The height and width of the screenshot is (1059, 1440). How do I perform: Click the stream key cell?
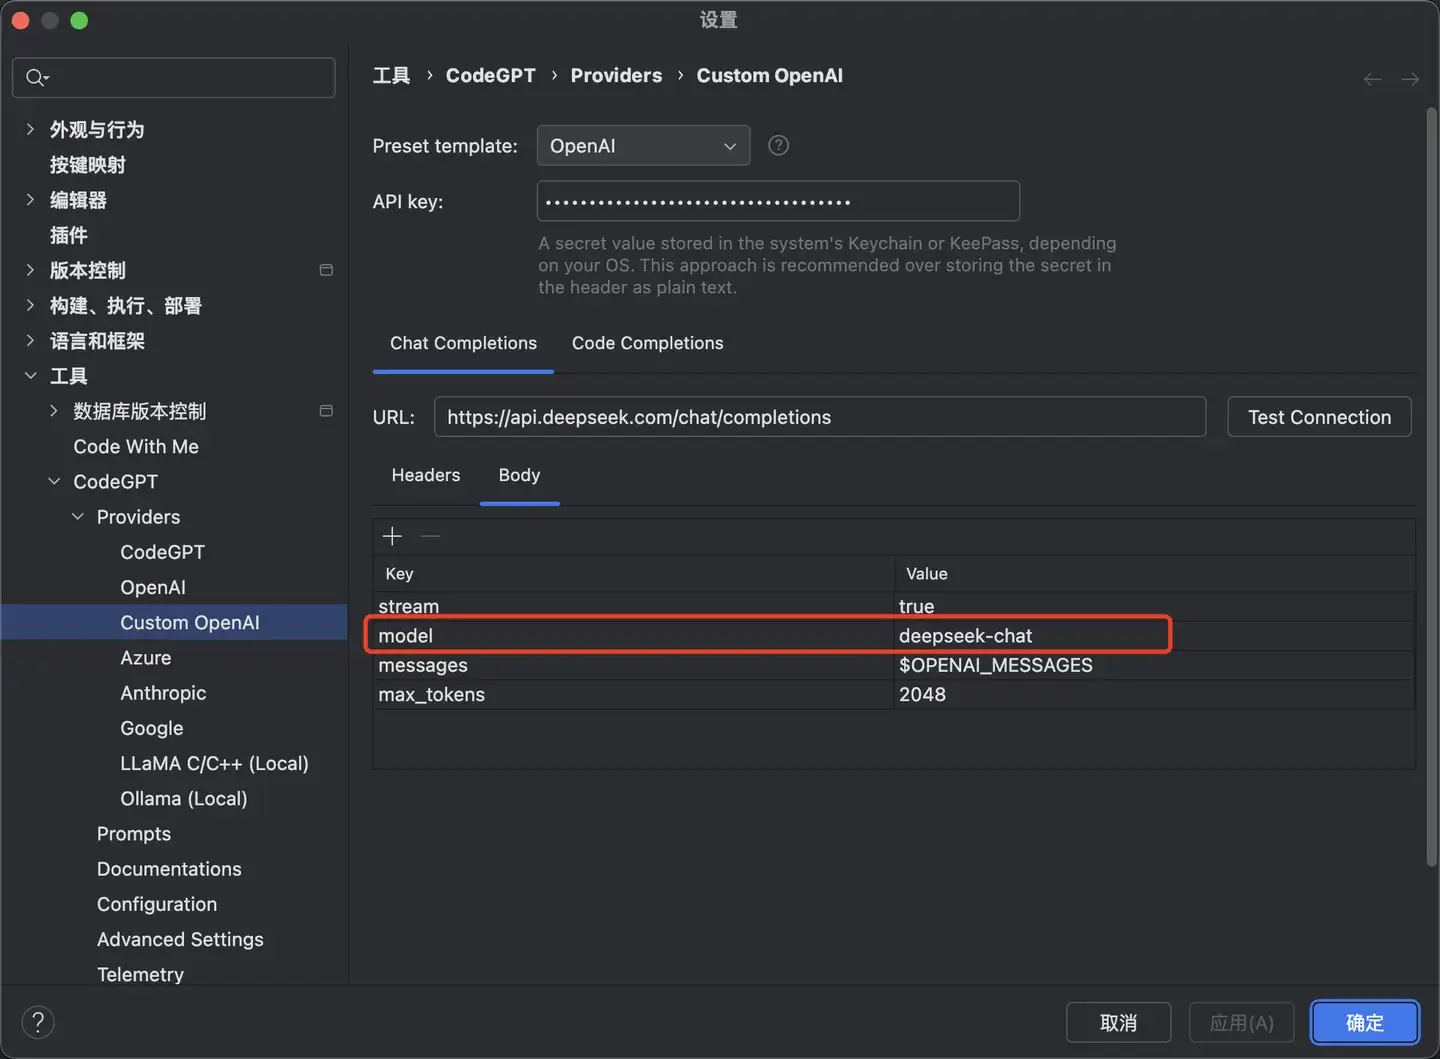coord(634,606)
